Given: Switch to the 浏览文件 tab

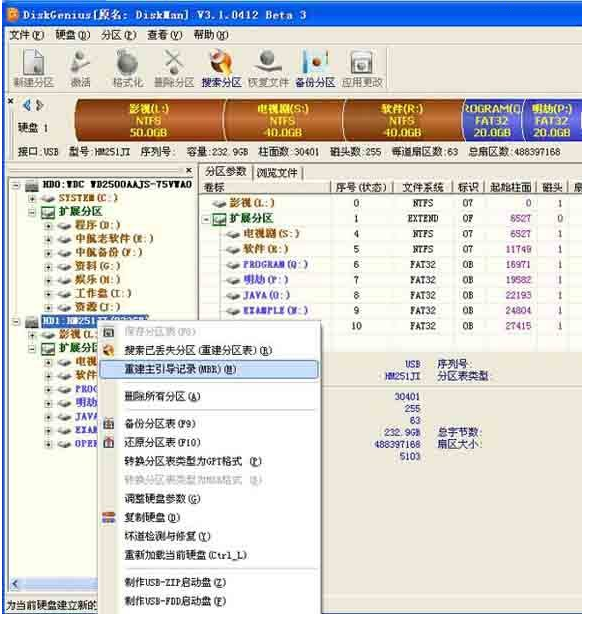Looking at the screenshot, I should [277, 173].
